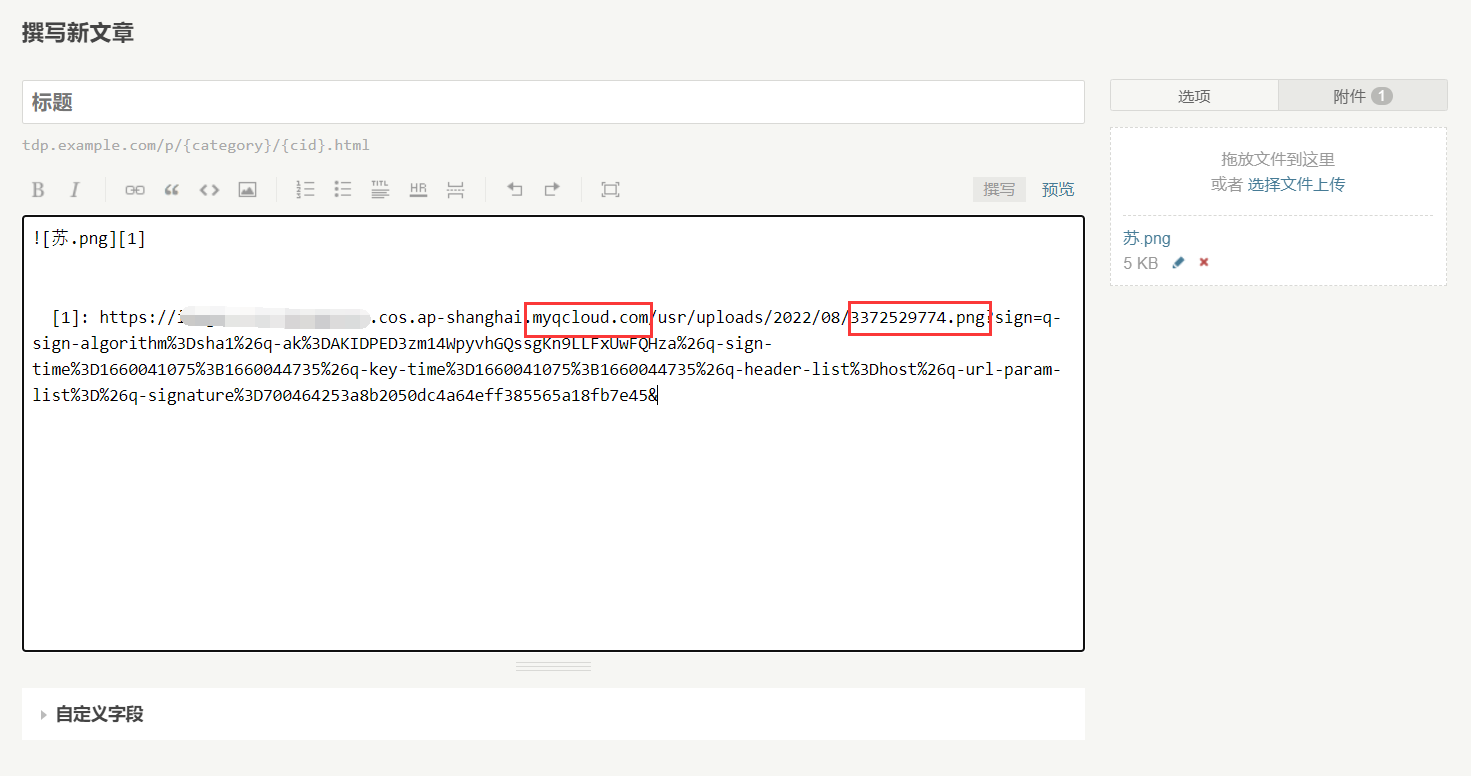
Task: Click the editor resize handle below text area
Action: [553, 666]
